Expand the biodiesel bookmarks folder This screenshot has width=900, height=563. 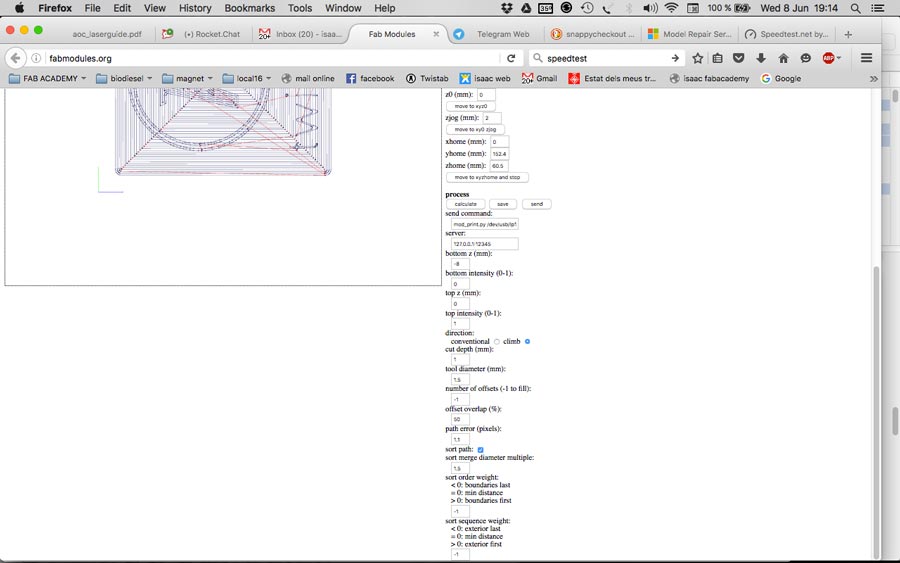pyautogui.click(x=124, y=79)
